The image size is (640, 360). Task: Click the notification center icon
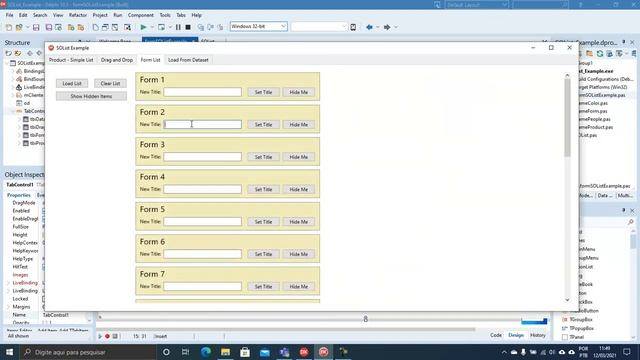click(x=627, y=352)
